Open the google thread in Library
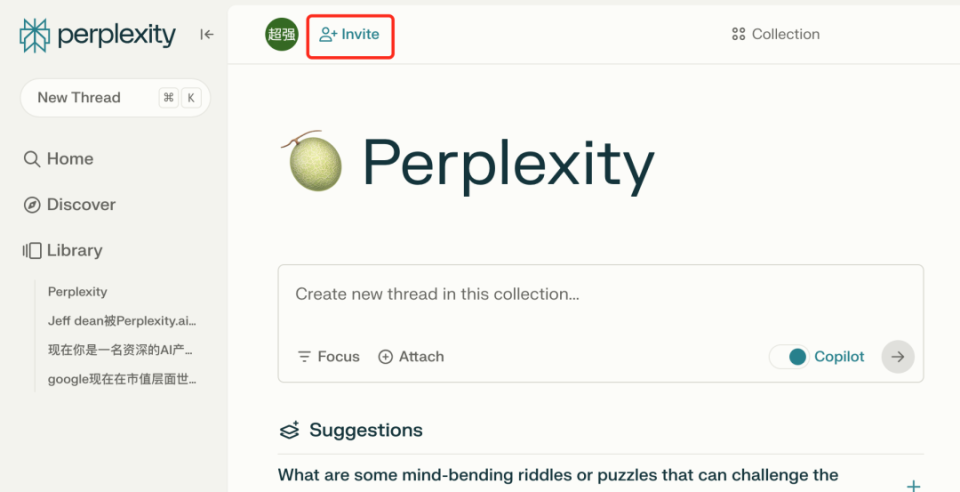Viewport: 960px width, 492px height. click(122, 379)
